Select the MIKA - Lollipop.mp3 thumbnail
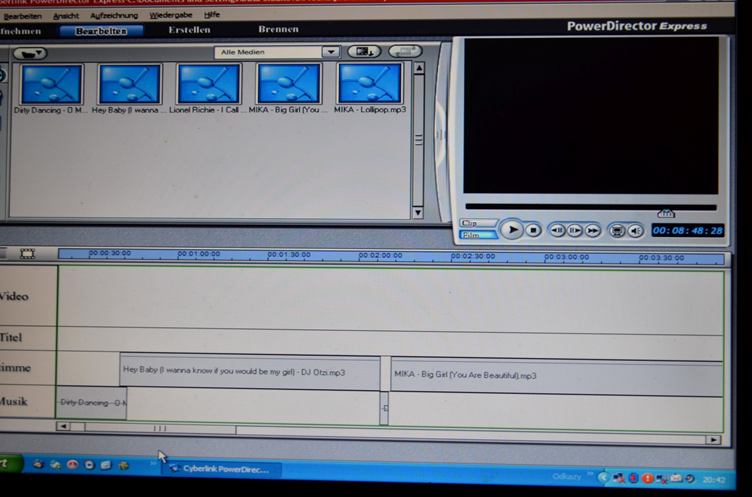 click(369, 83)
